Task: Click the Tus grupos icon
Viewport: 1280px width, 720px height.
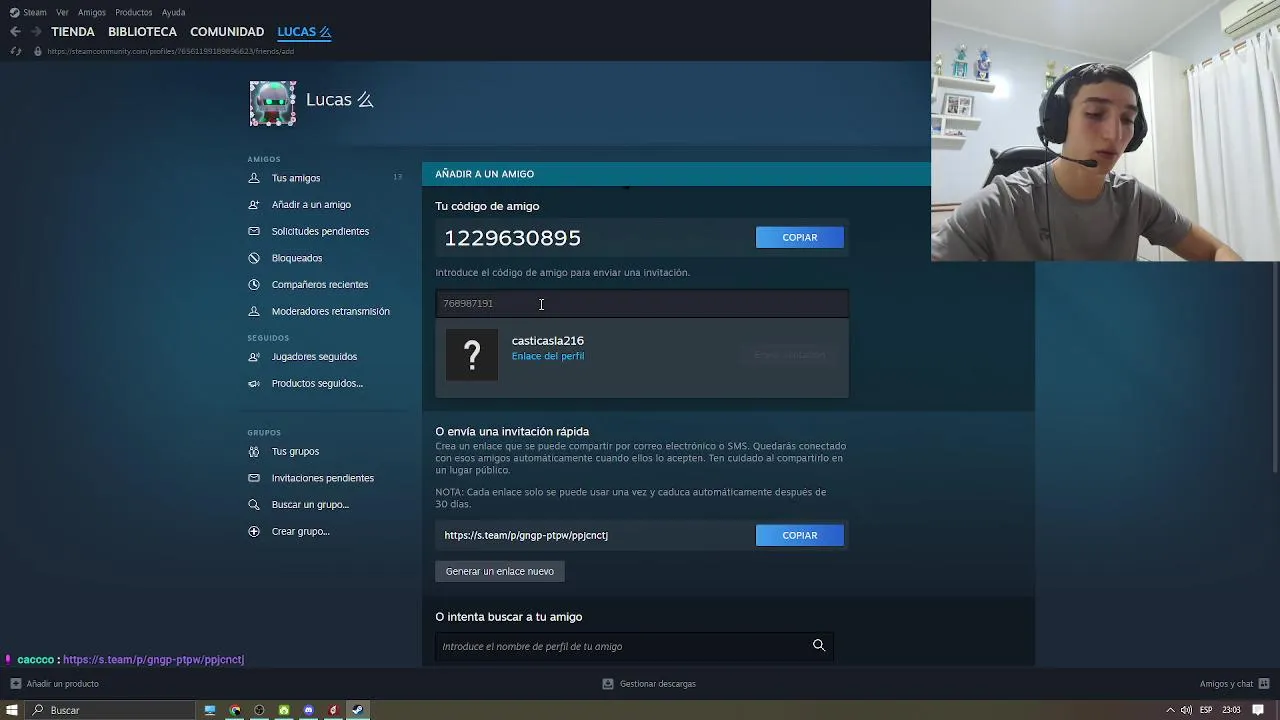Action: 254,451
